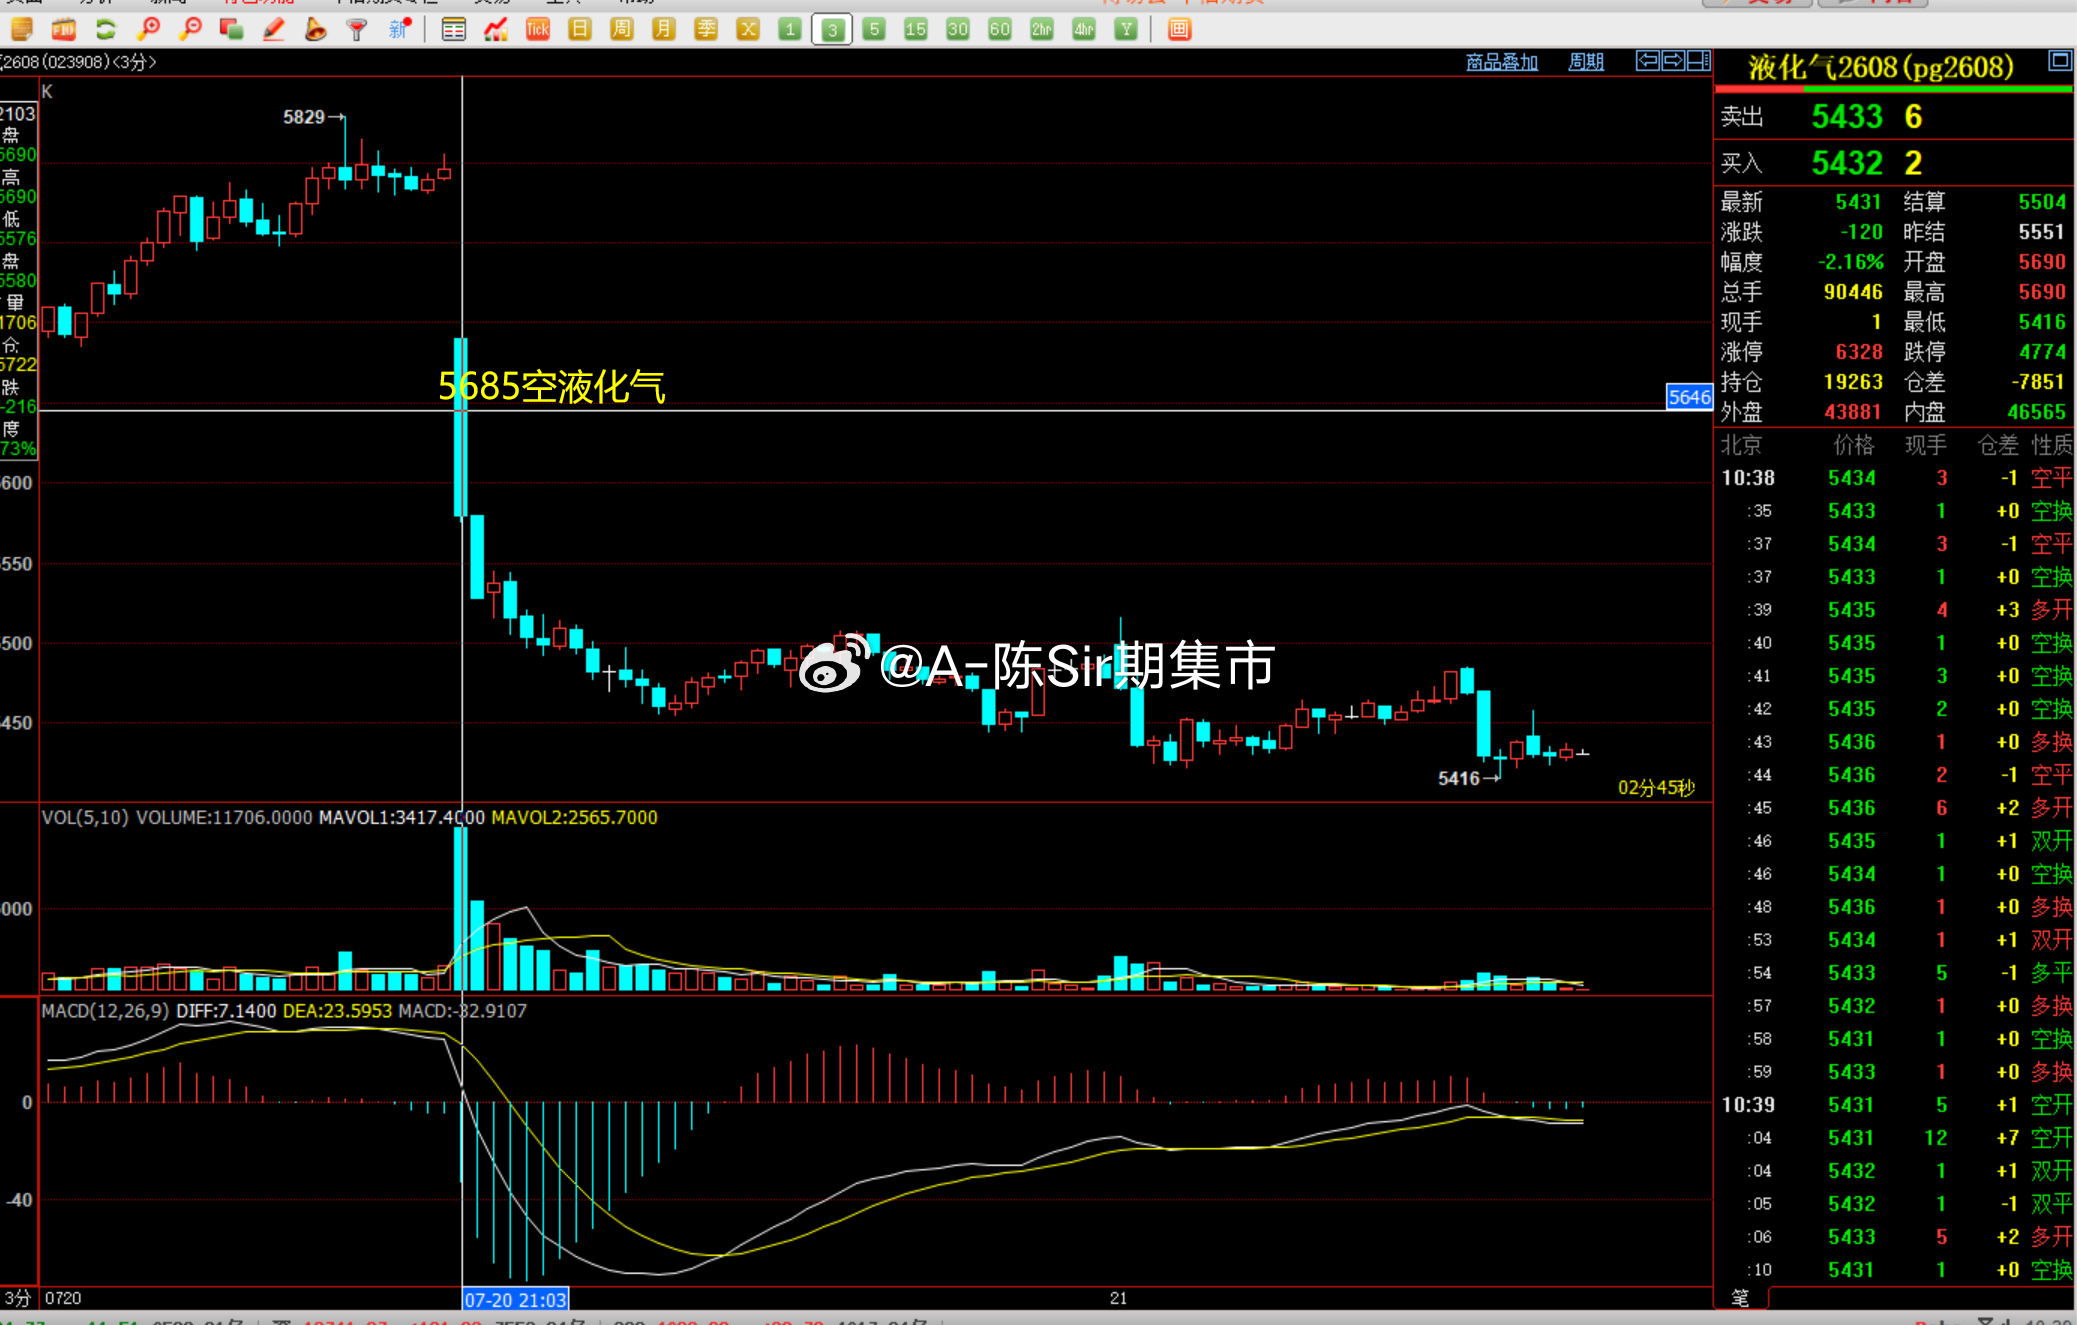The height and width of the screenshot is (1325, 2077).
Task: Maximize the quote panel with square icon
Action: click(x=2060, y=60)
